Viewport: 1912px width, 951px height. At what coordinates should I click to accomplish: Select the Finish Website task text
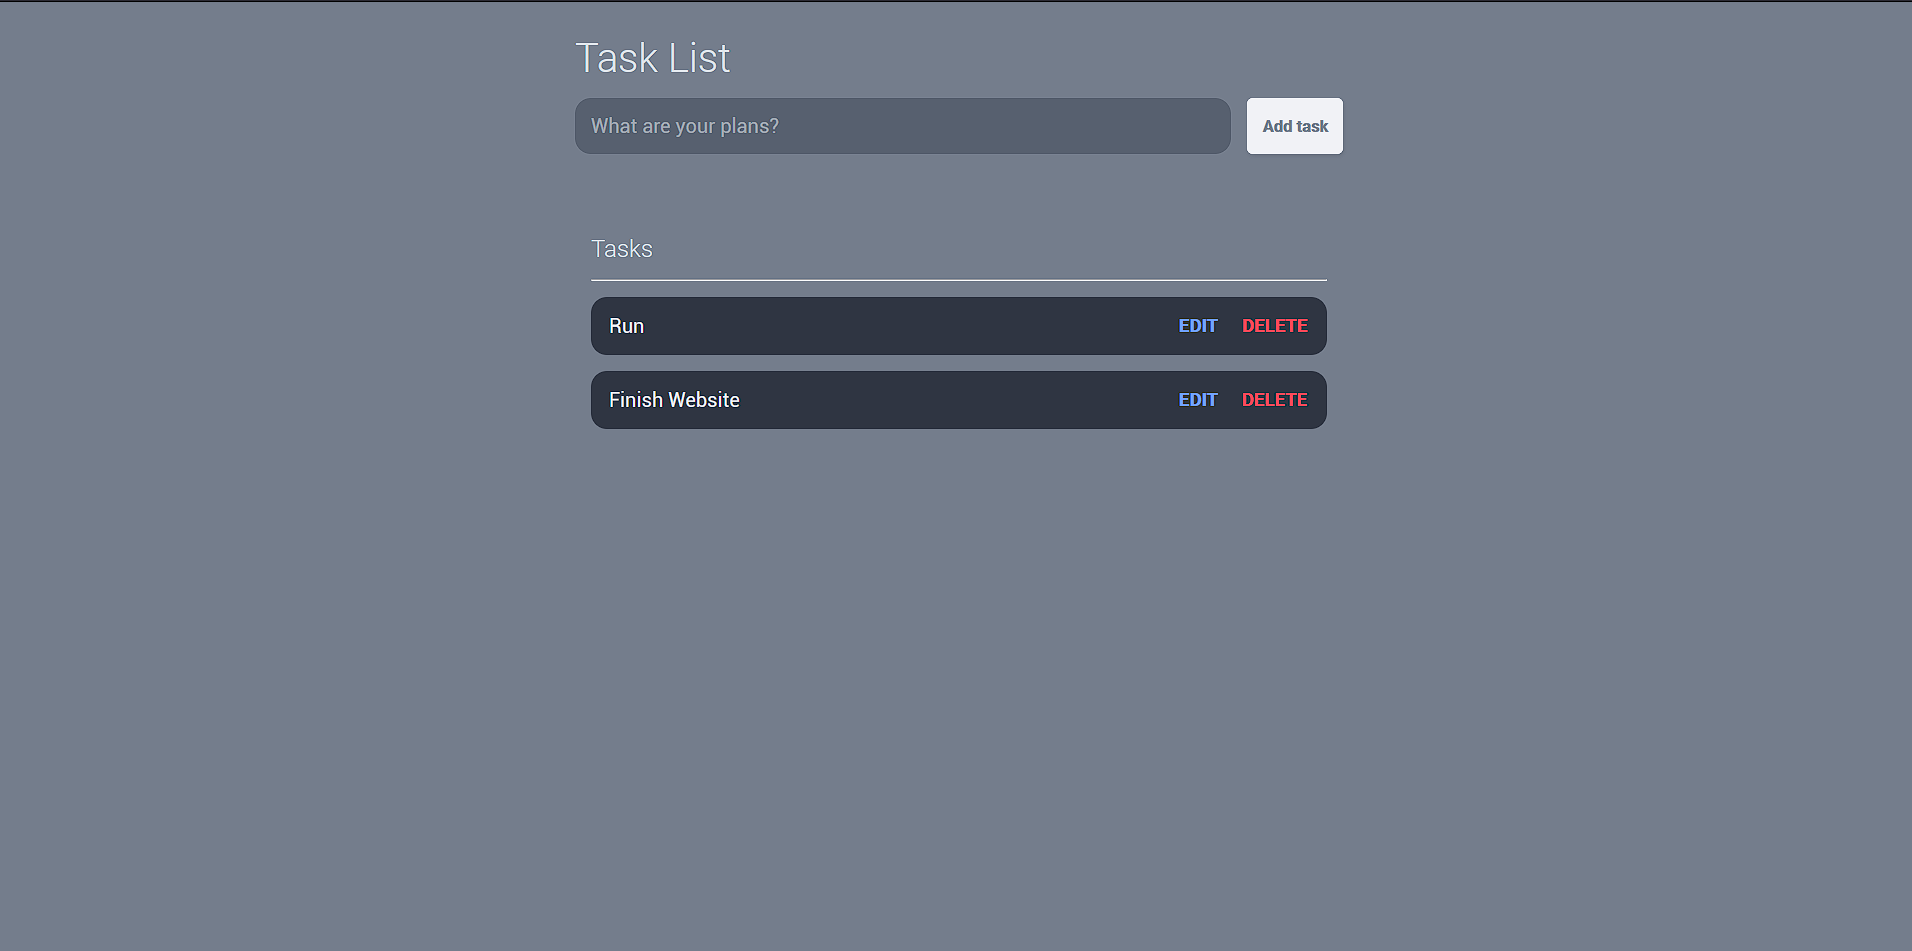pyautogui.click(x=674, y=400)
